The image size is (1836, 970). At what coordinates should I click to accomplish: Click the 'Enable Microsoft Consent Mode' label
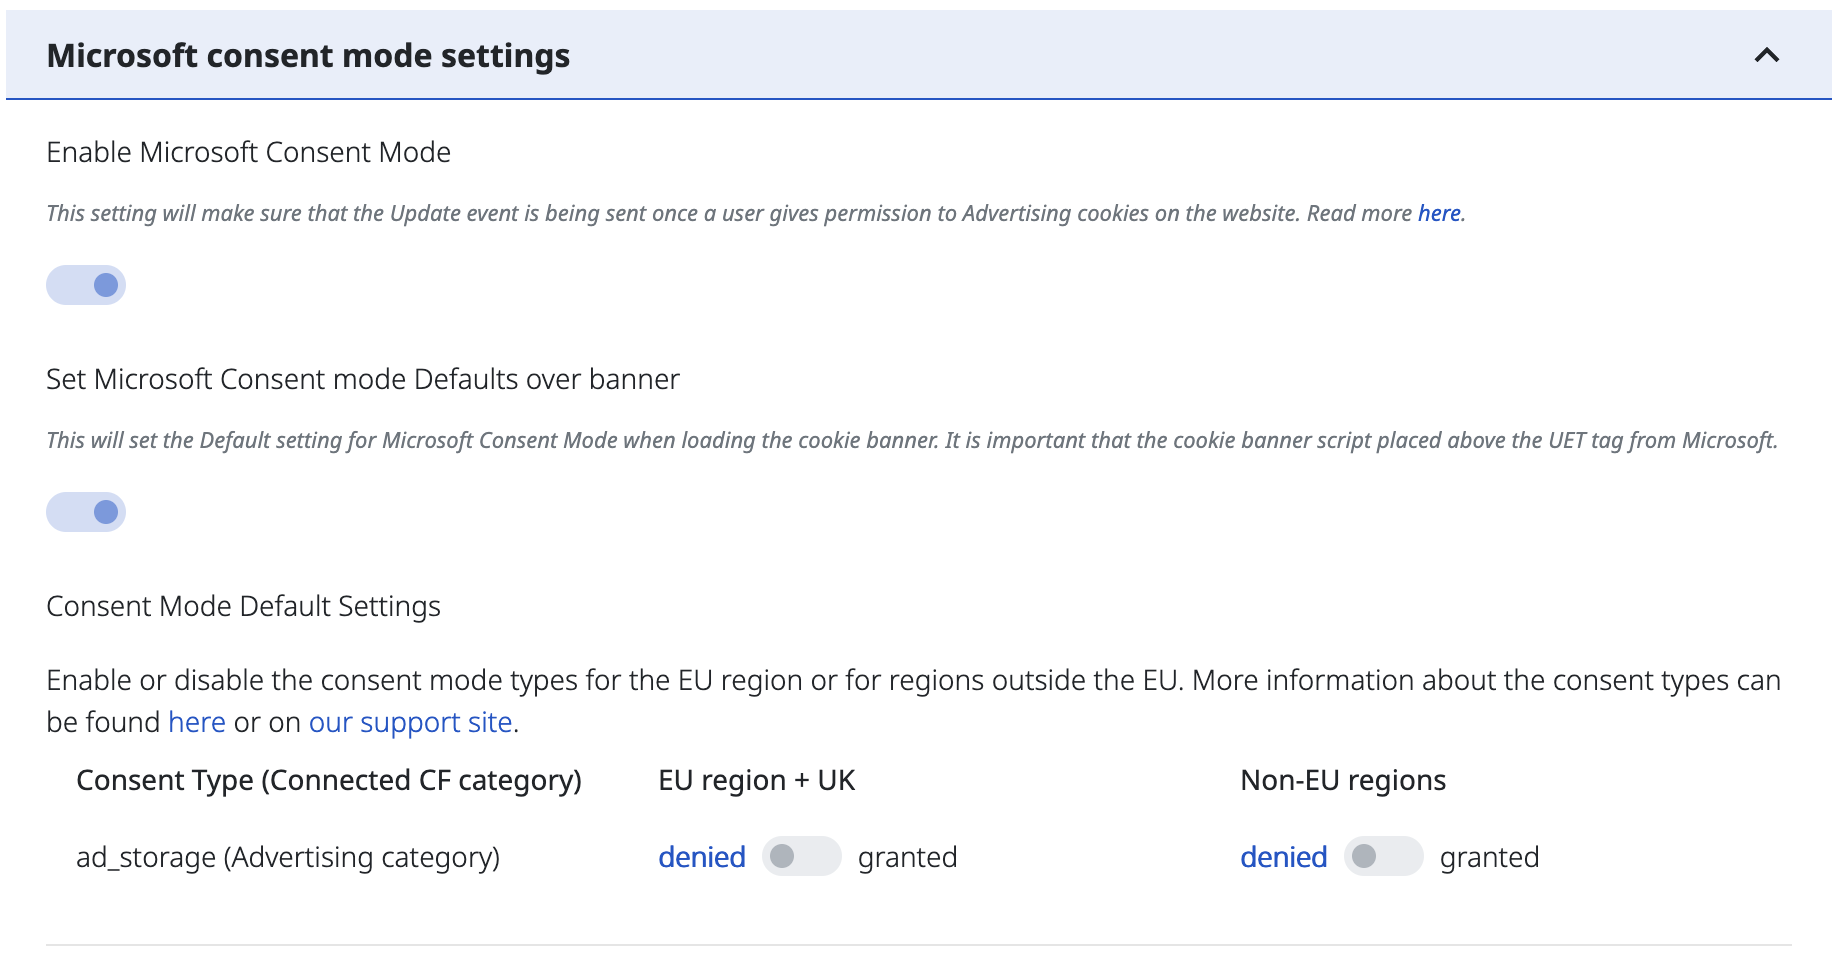pyautogui.click(x=248, y=152)
